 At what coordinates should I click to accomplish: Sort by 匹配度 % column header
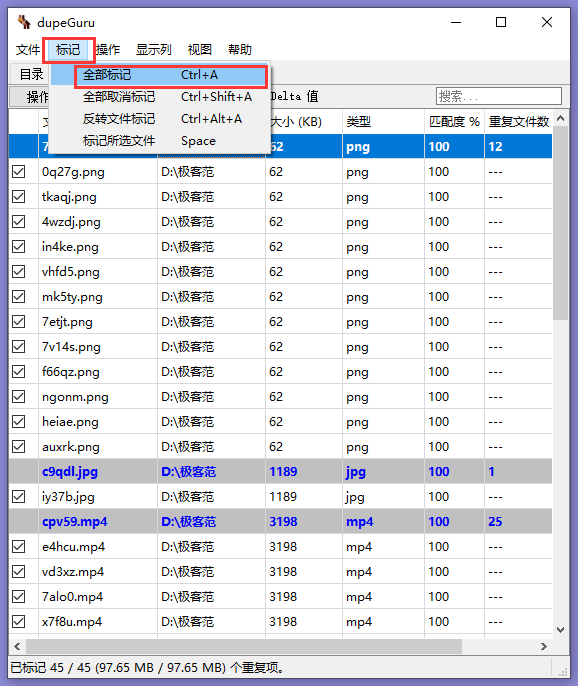[454, 122]
